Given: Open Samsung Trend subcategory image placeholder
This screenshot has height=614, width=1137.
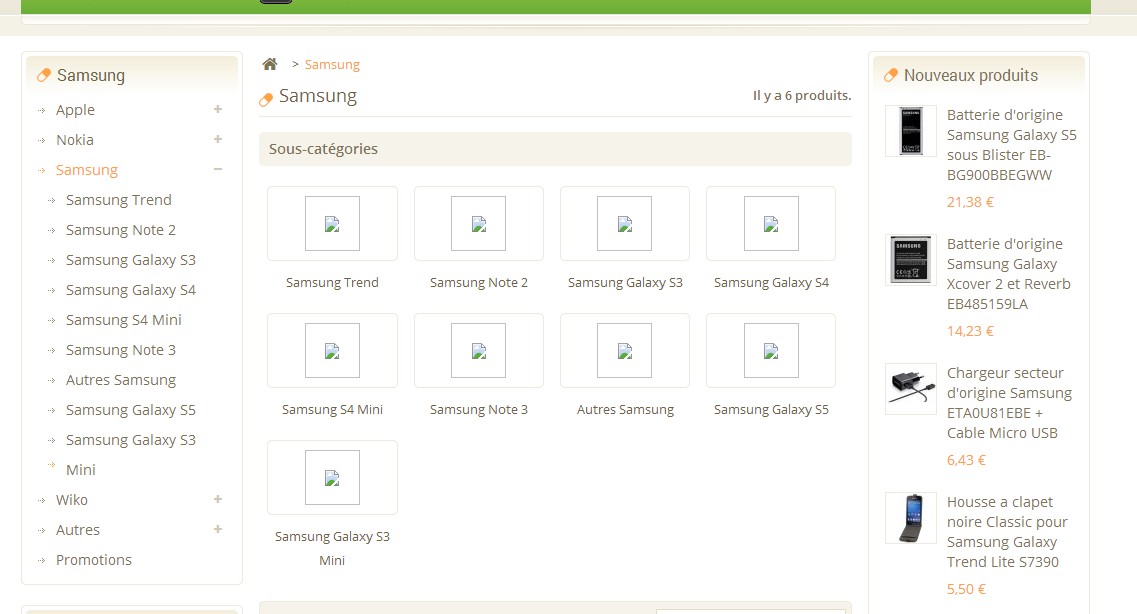Looking at the screenshot, I should pos(332,223).
